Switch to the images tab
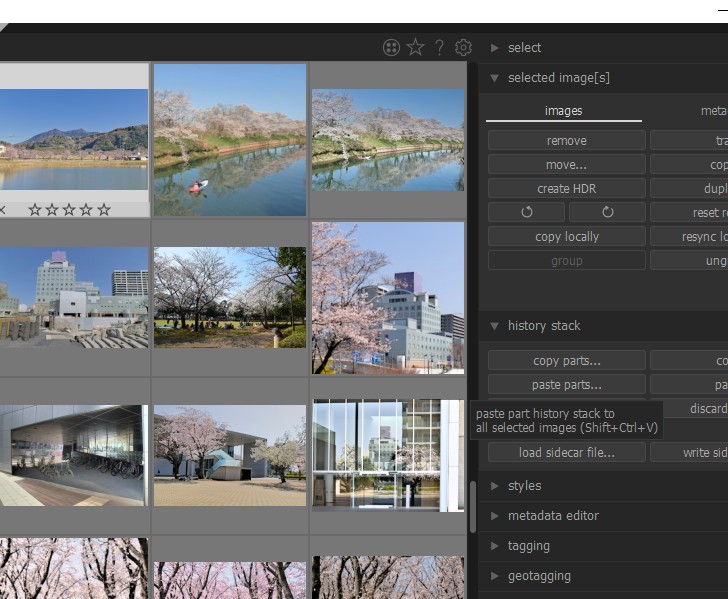 [563, 111]
